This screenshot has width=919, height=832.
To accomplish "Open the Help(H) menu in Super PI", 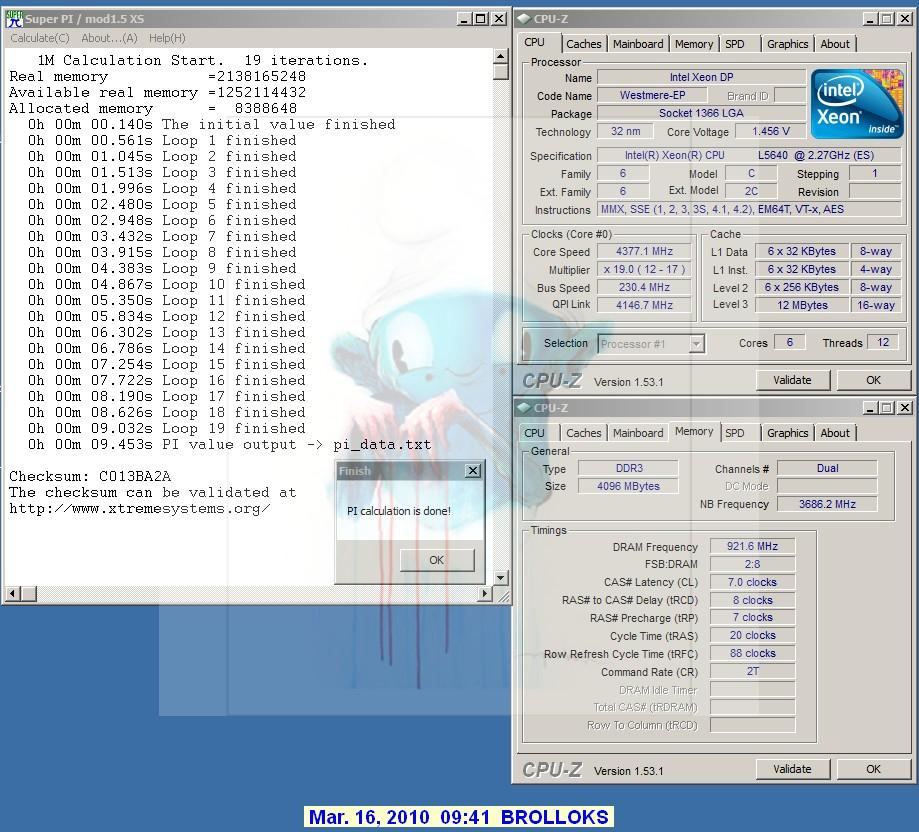I will [167, 38].
